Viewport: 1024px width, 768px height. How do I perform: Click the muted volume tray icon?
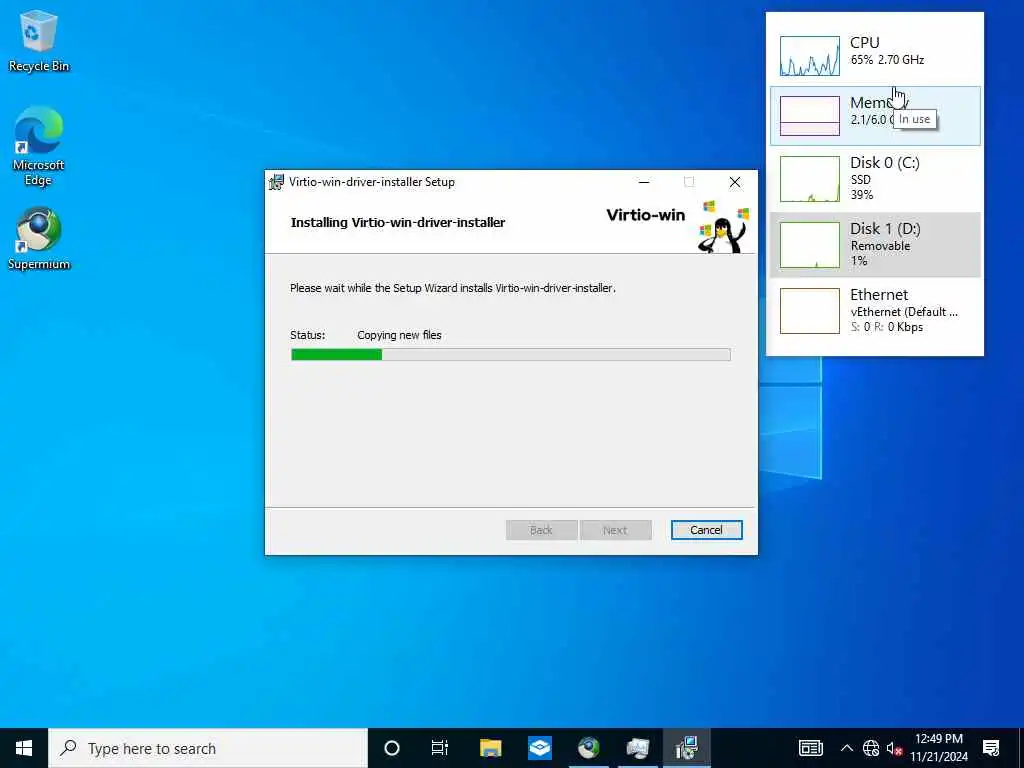click(894, 748)
